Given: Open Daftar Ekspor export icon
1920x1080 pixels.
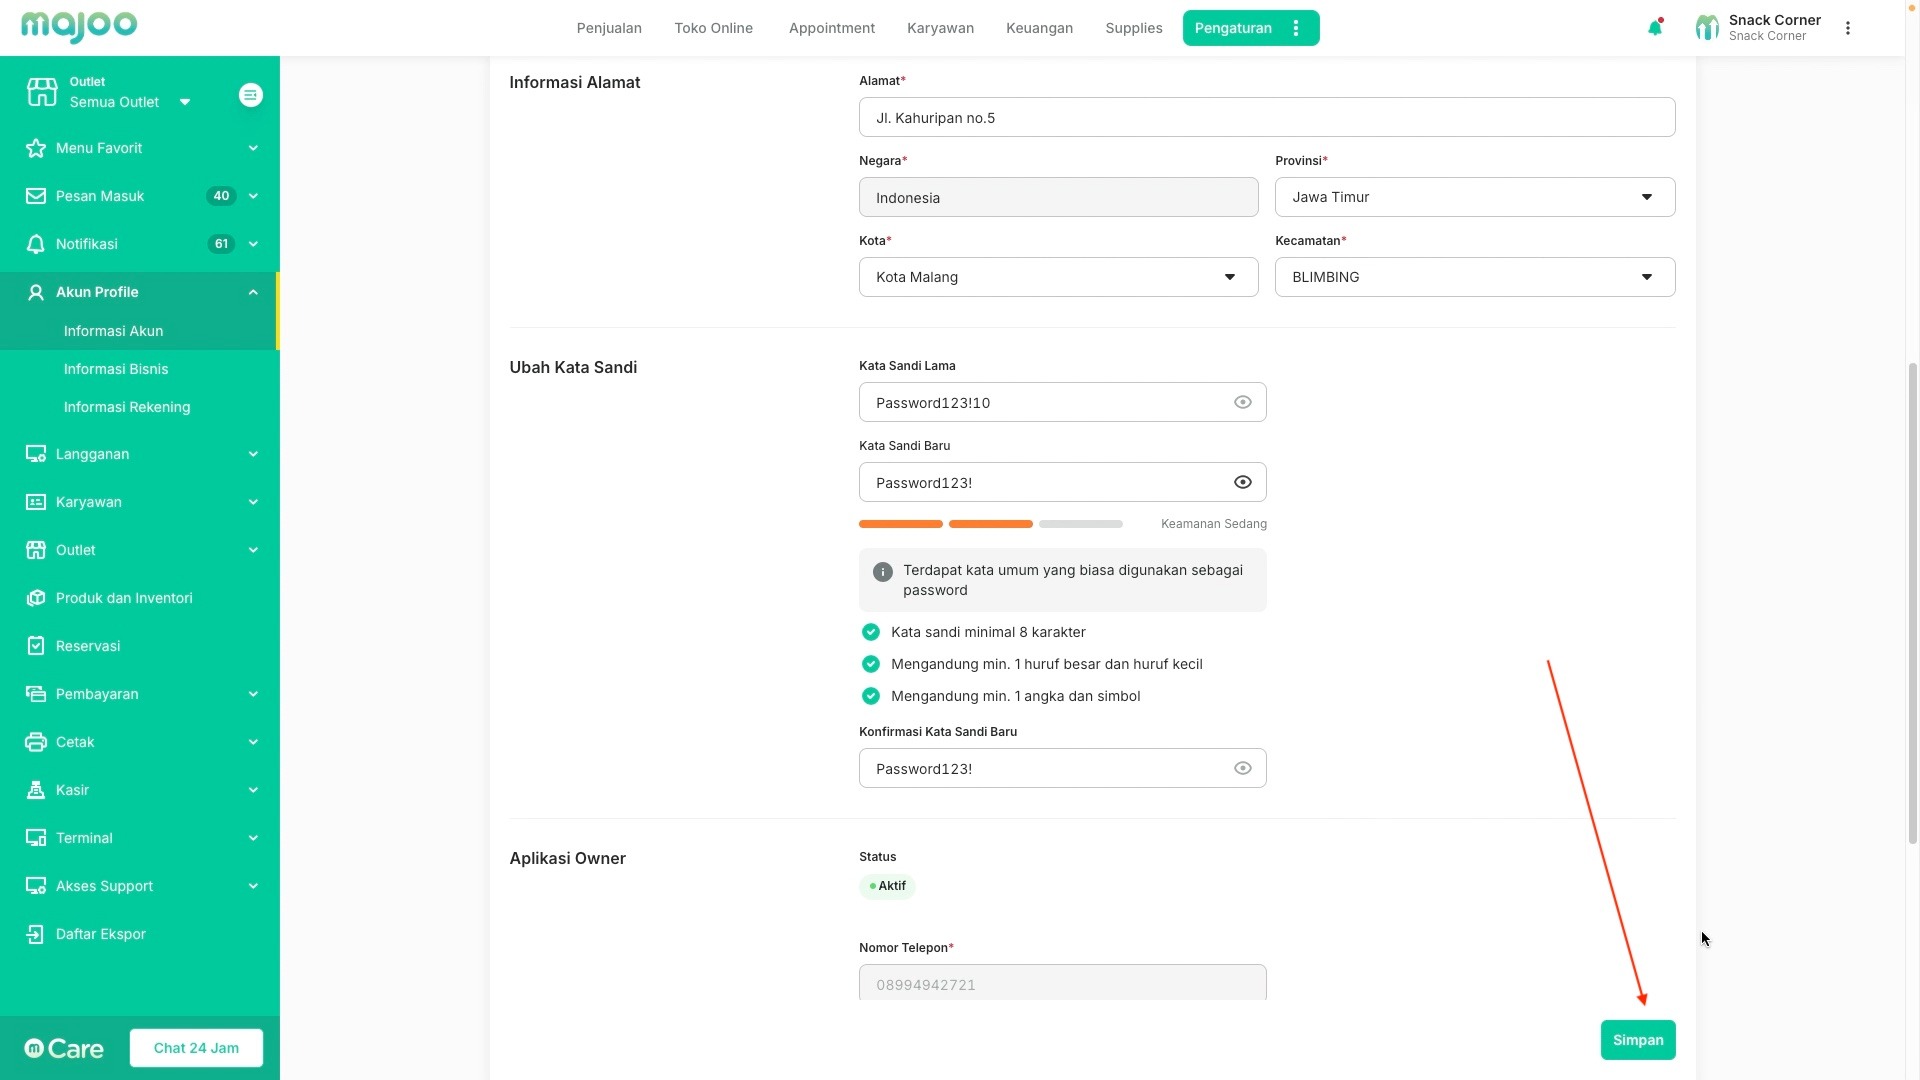Looking at the screenshot, I should point(36,934).
